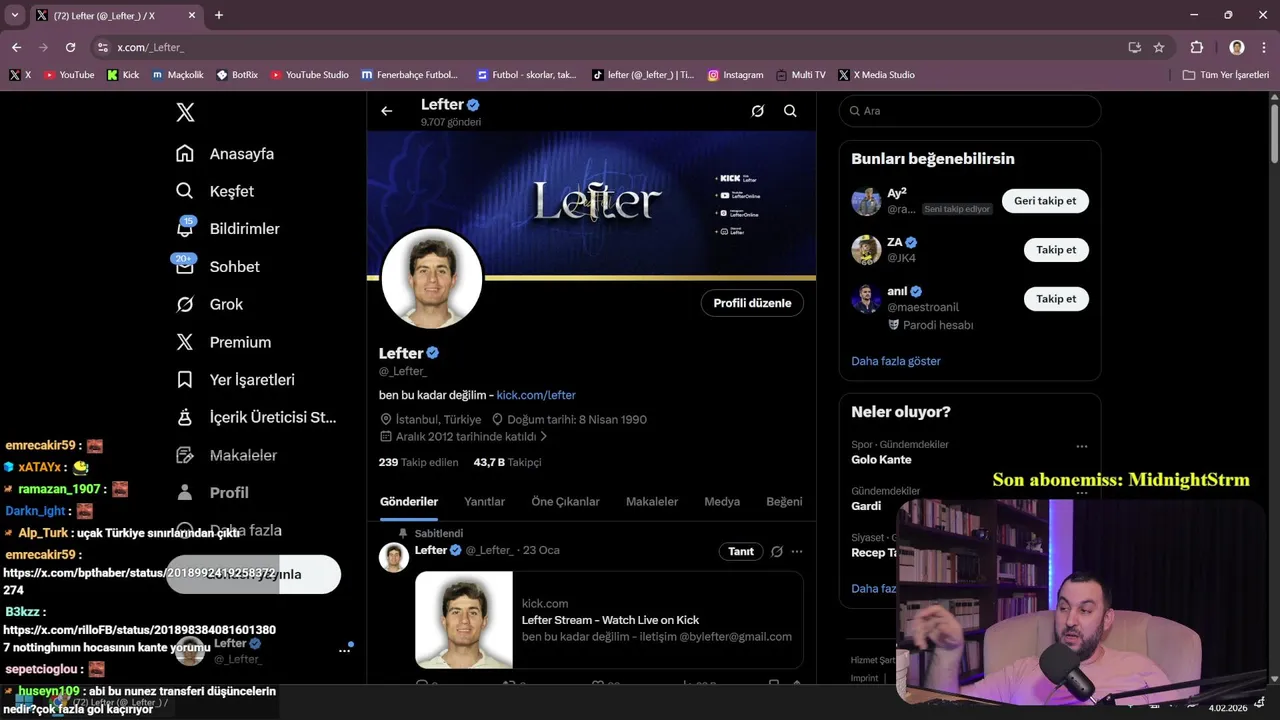Open Lefter Stream kick.com card

(609, 620)
